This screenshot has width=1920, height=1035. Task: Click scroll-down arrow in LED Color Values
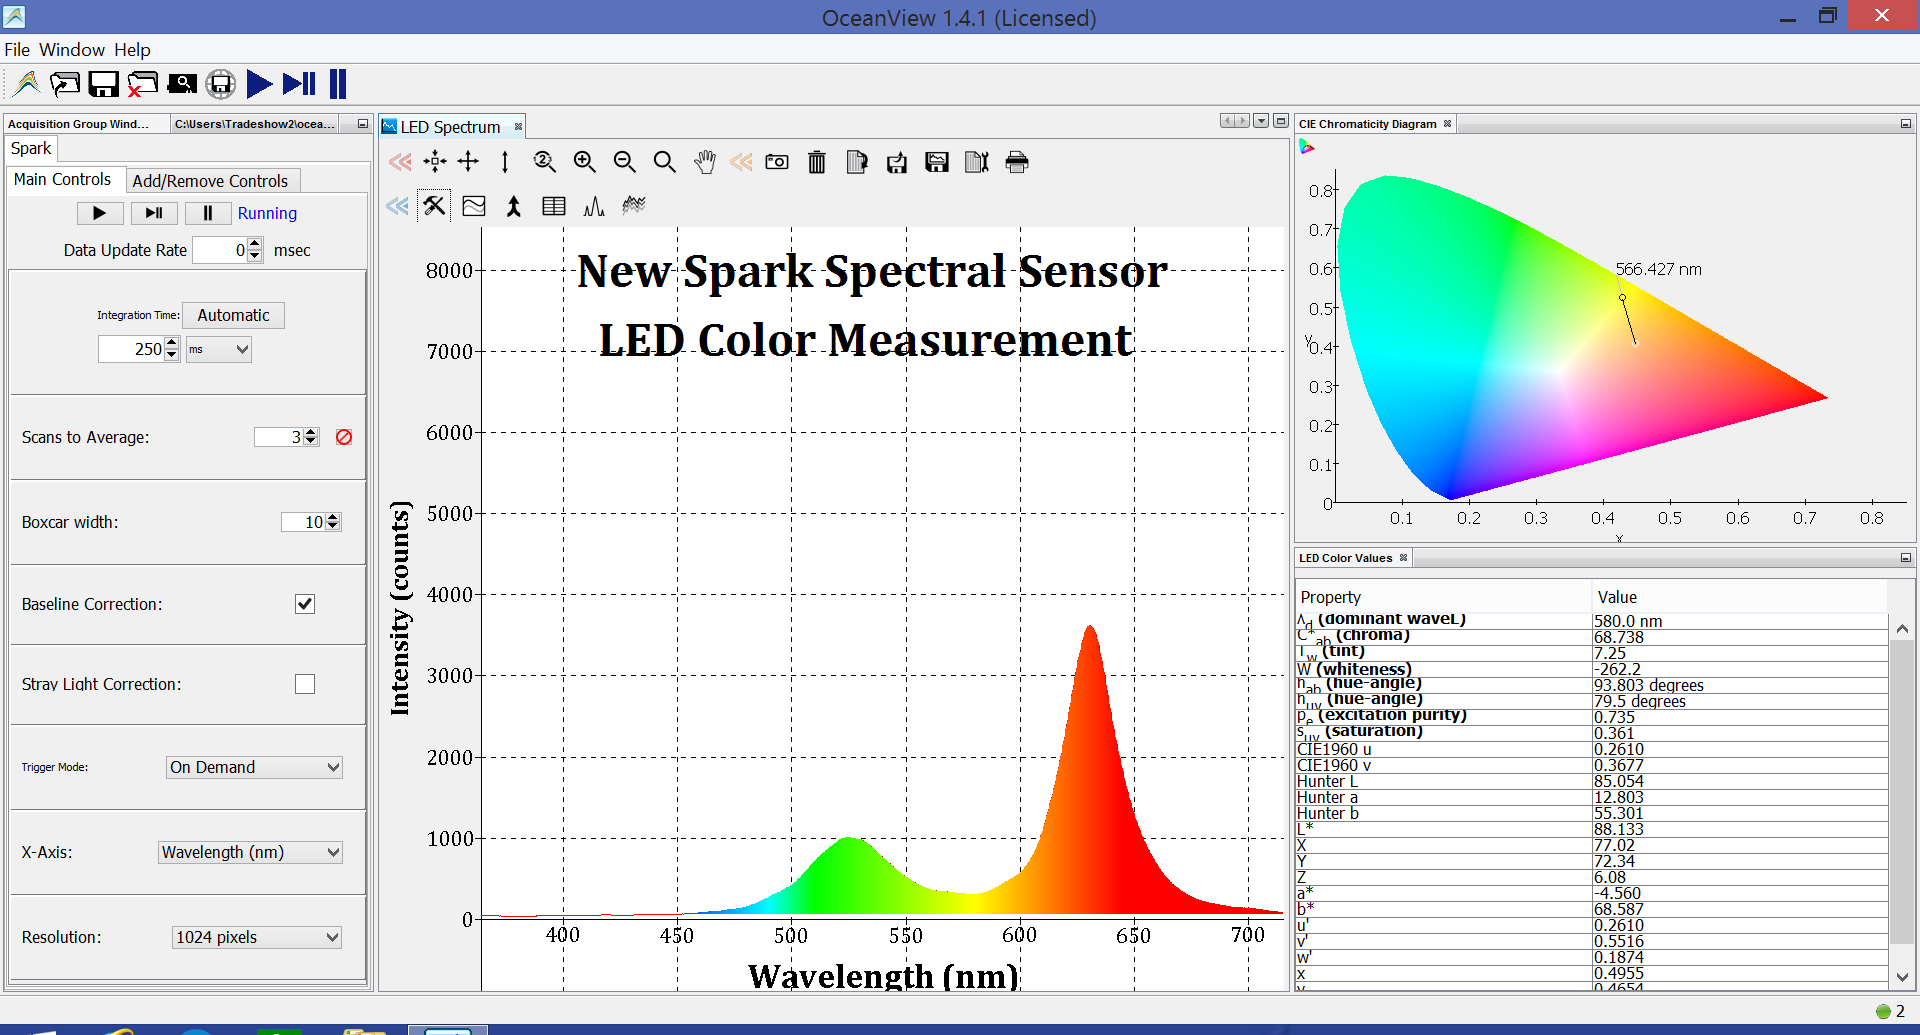1902,976
